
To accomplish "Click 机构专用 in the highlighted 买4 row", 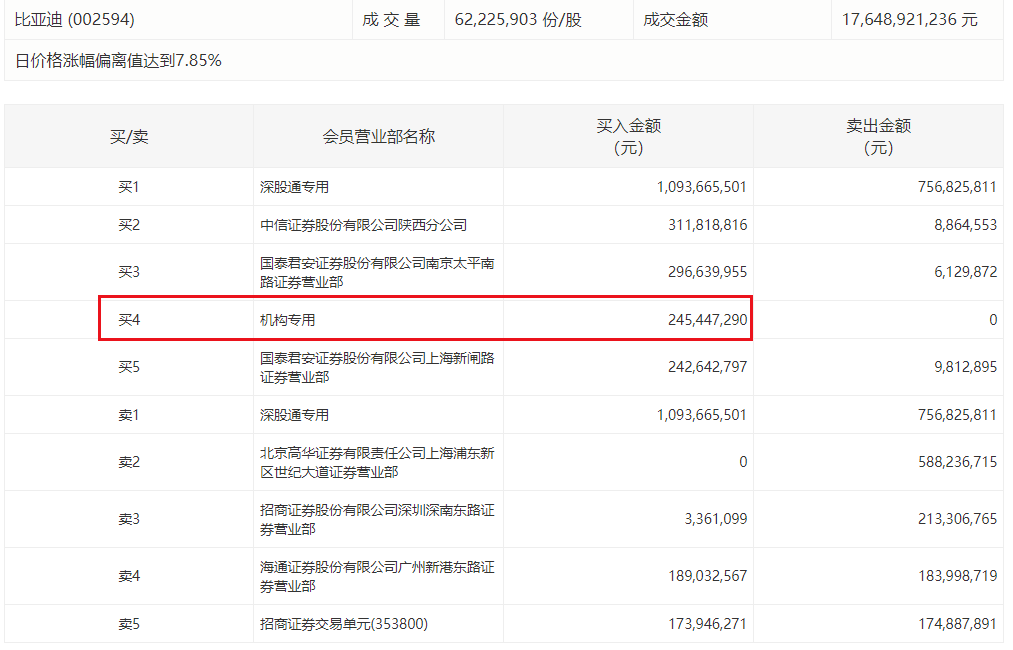I will (288, 320).
